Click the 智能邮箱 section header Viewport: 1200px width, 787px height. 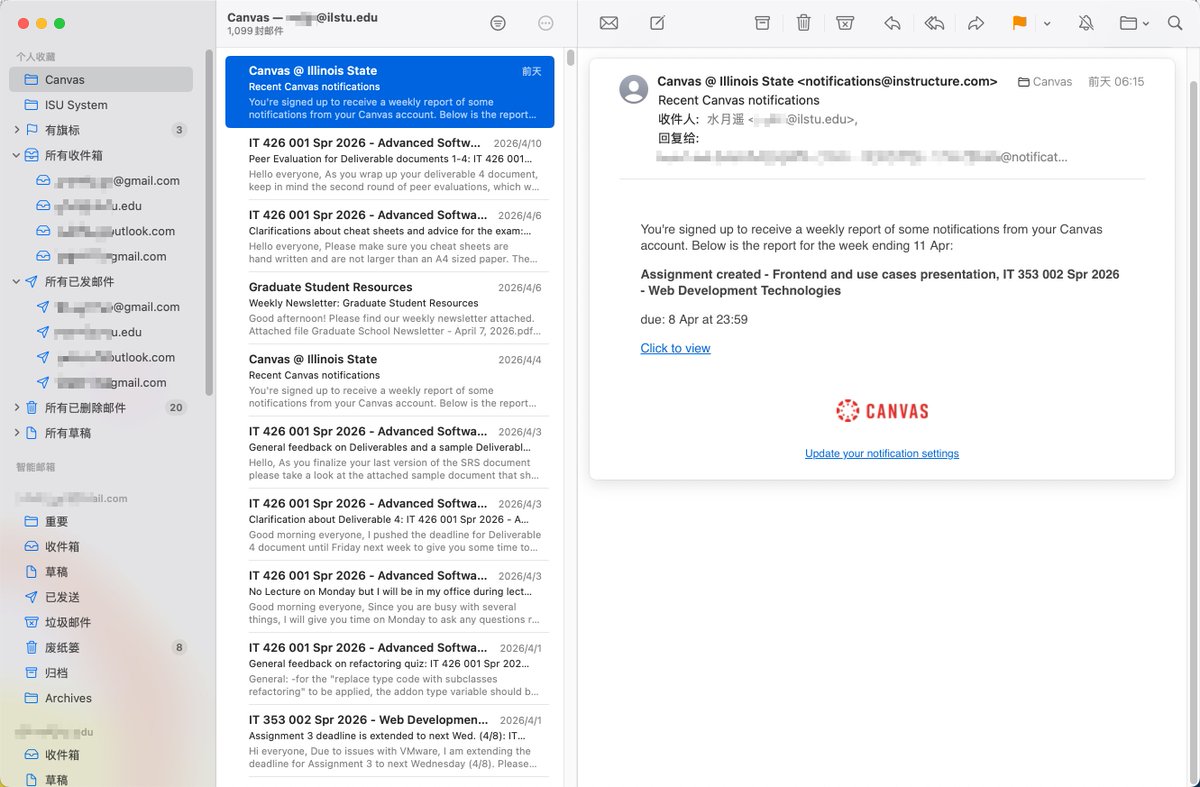(36, 467)
